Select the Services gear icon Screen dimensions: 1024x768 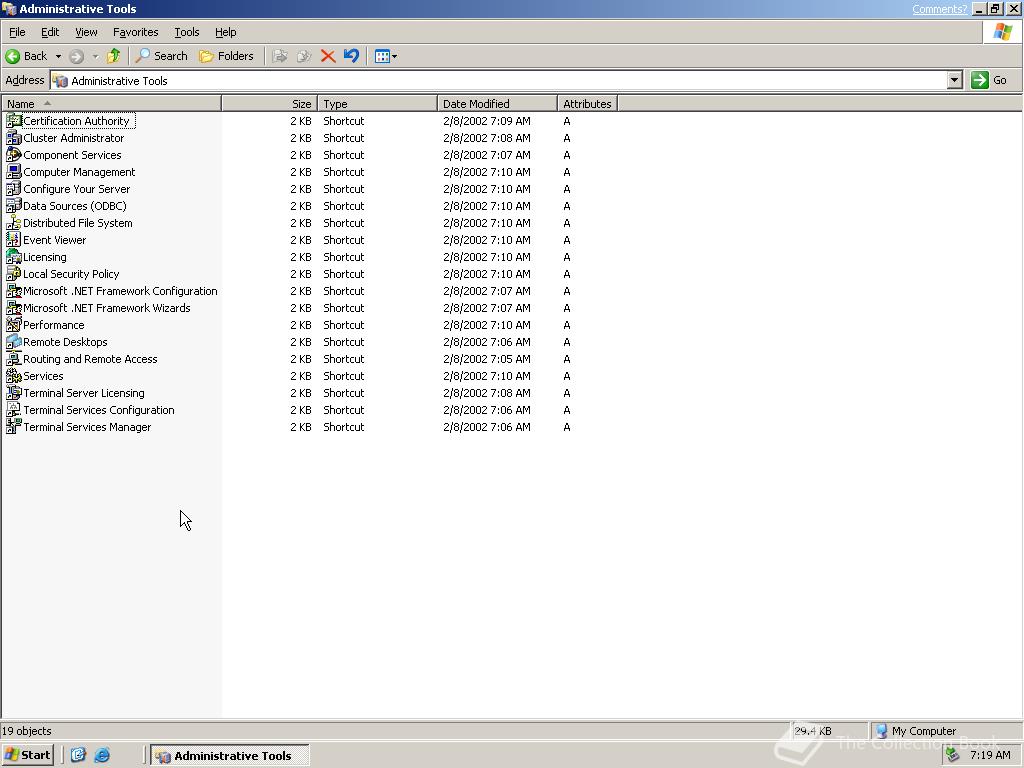tap(14, 376)
